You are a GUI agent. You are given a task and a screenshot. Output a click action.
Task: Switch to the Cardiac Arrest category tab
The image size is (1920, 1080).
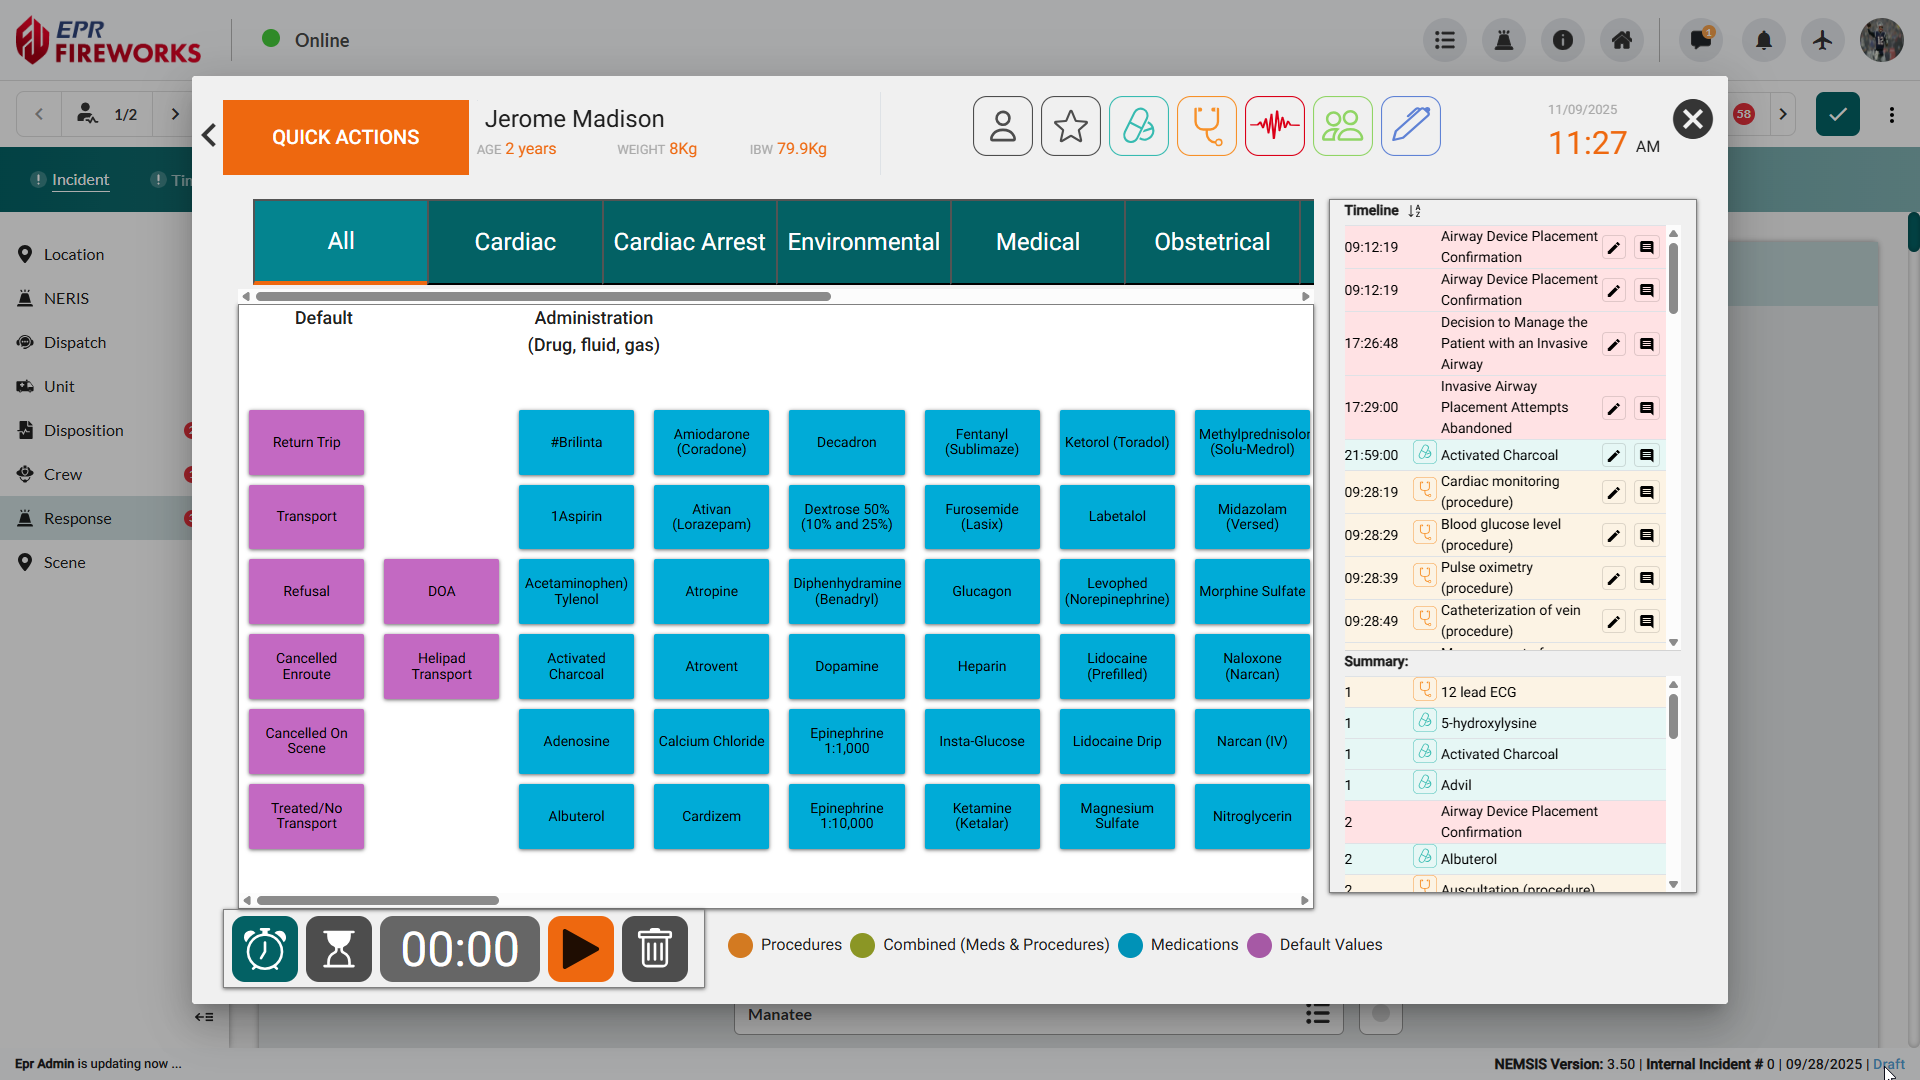point(689,241)
